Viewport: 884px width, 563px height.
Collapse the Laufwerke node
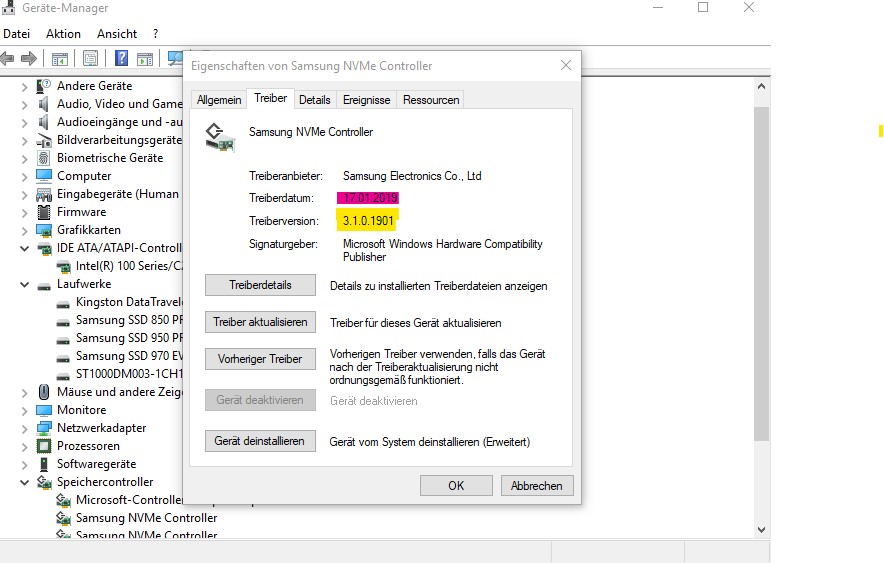[24, 285]
